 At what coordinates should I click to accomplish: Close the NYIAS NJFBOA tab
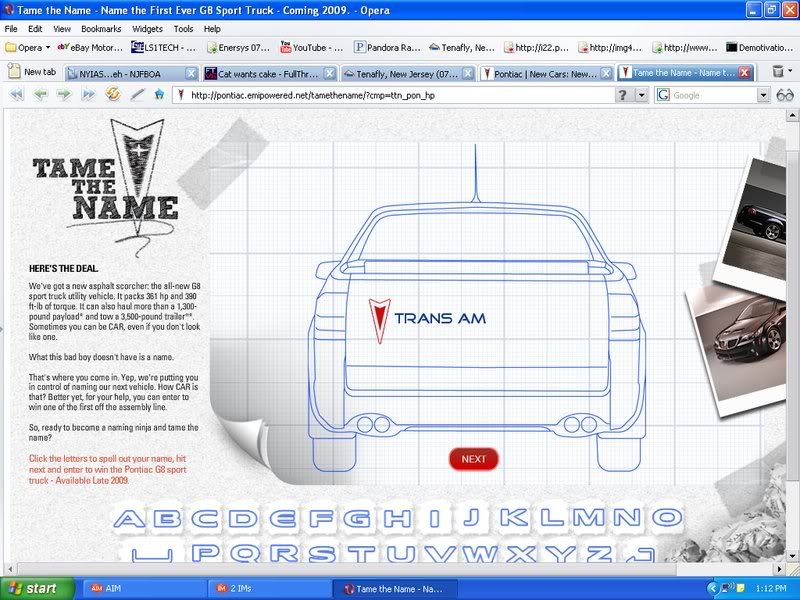click(191, 74)
